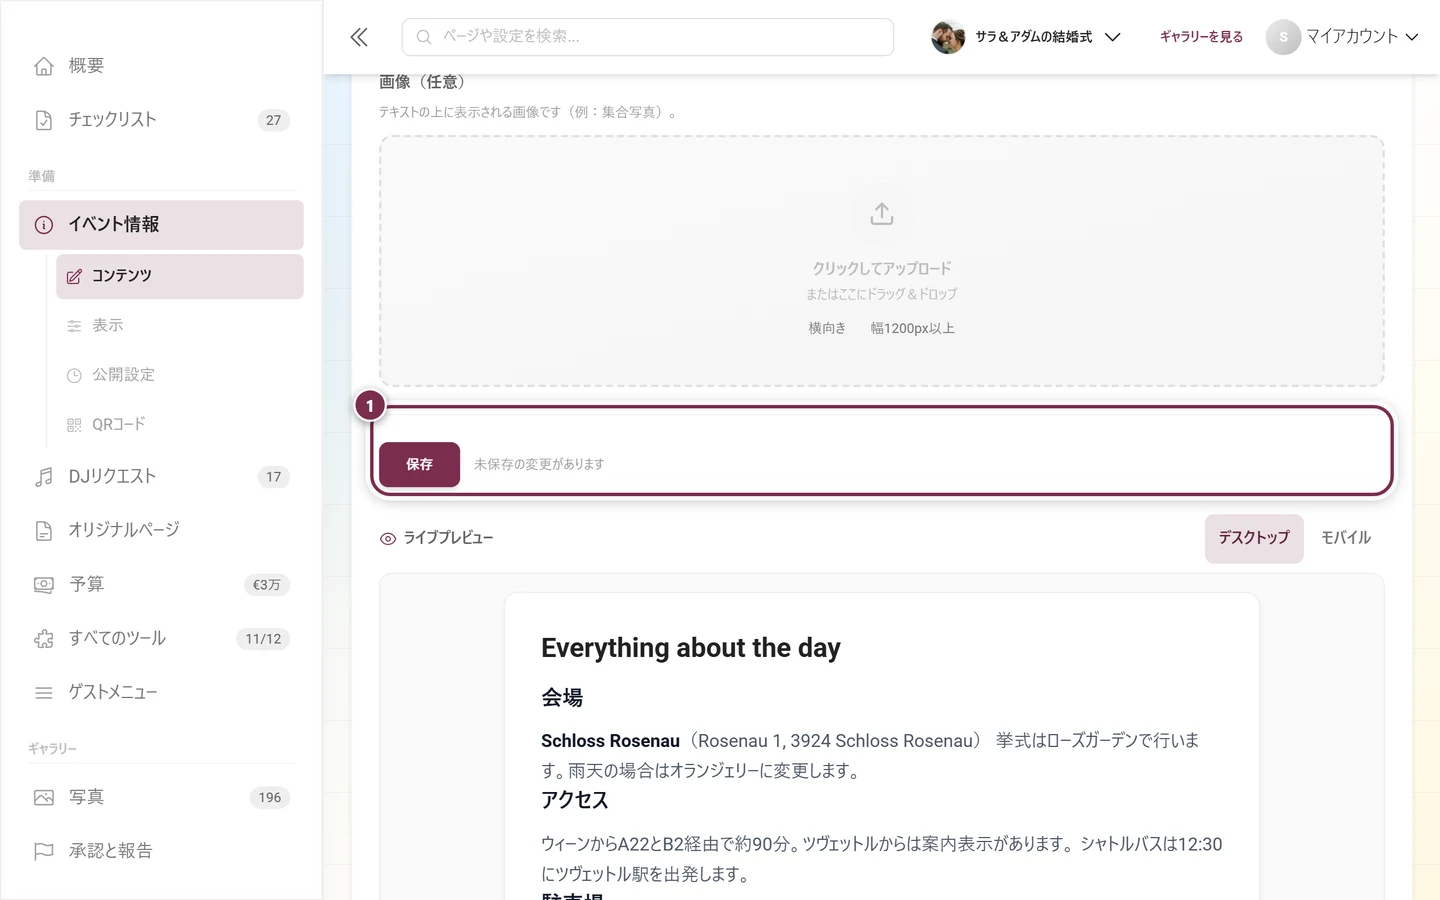Click the マイアカウント S avatar
The width and height of the screenshot is (1440, 900).
tap(1283, 37)
